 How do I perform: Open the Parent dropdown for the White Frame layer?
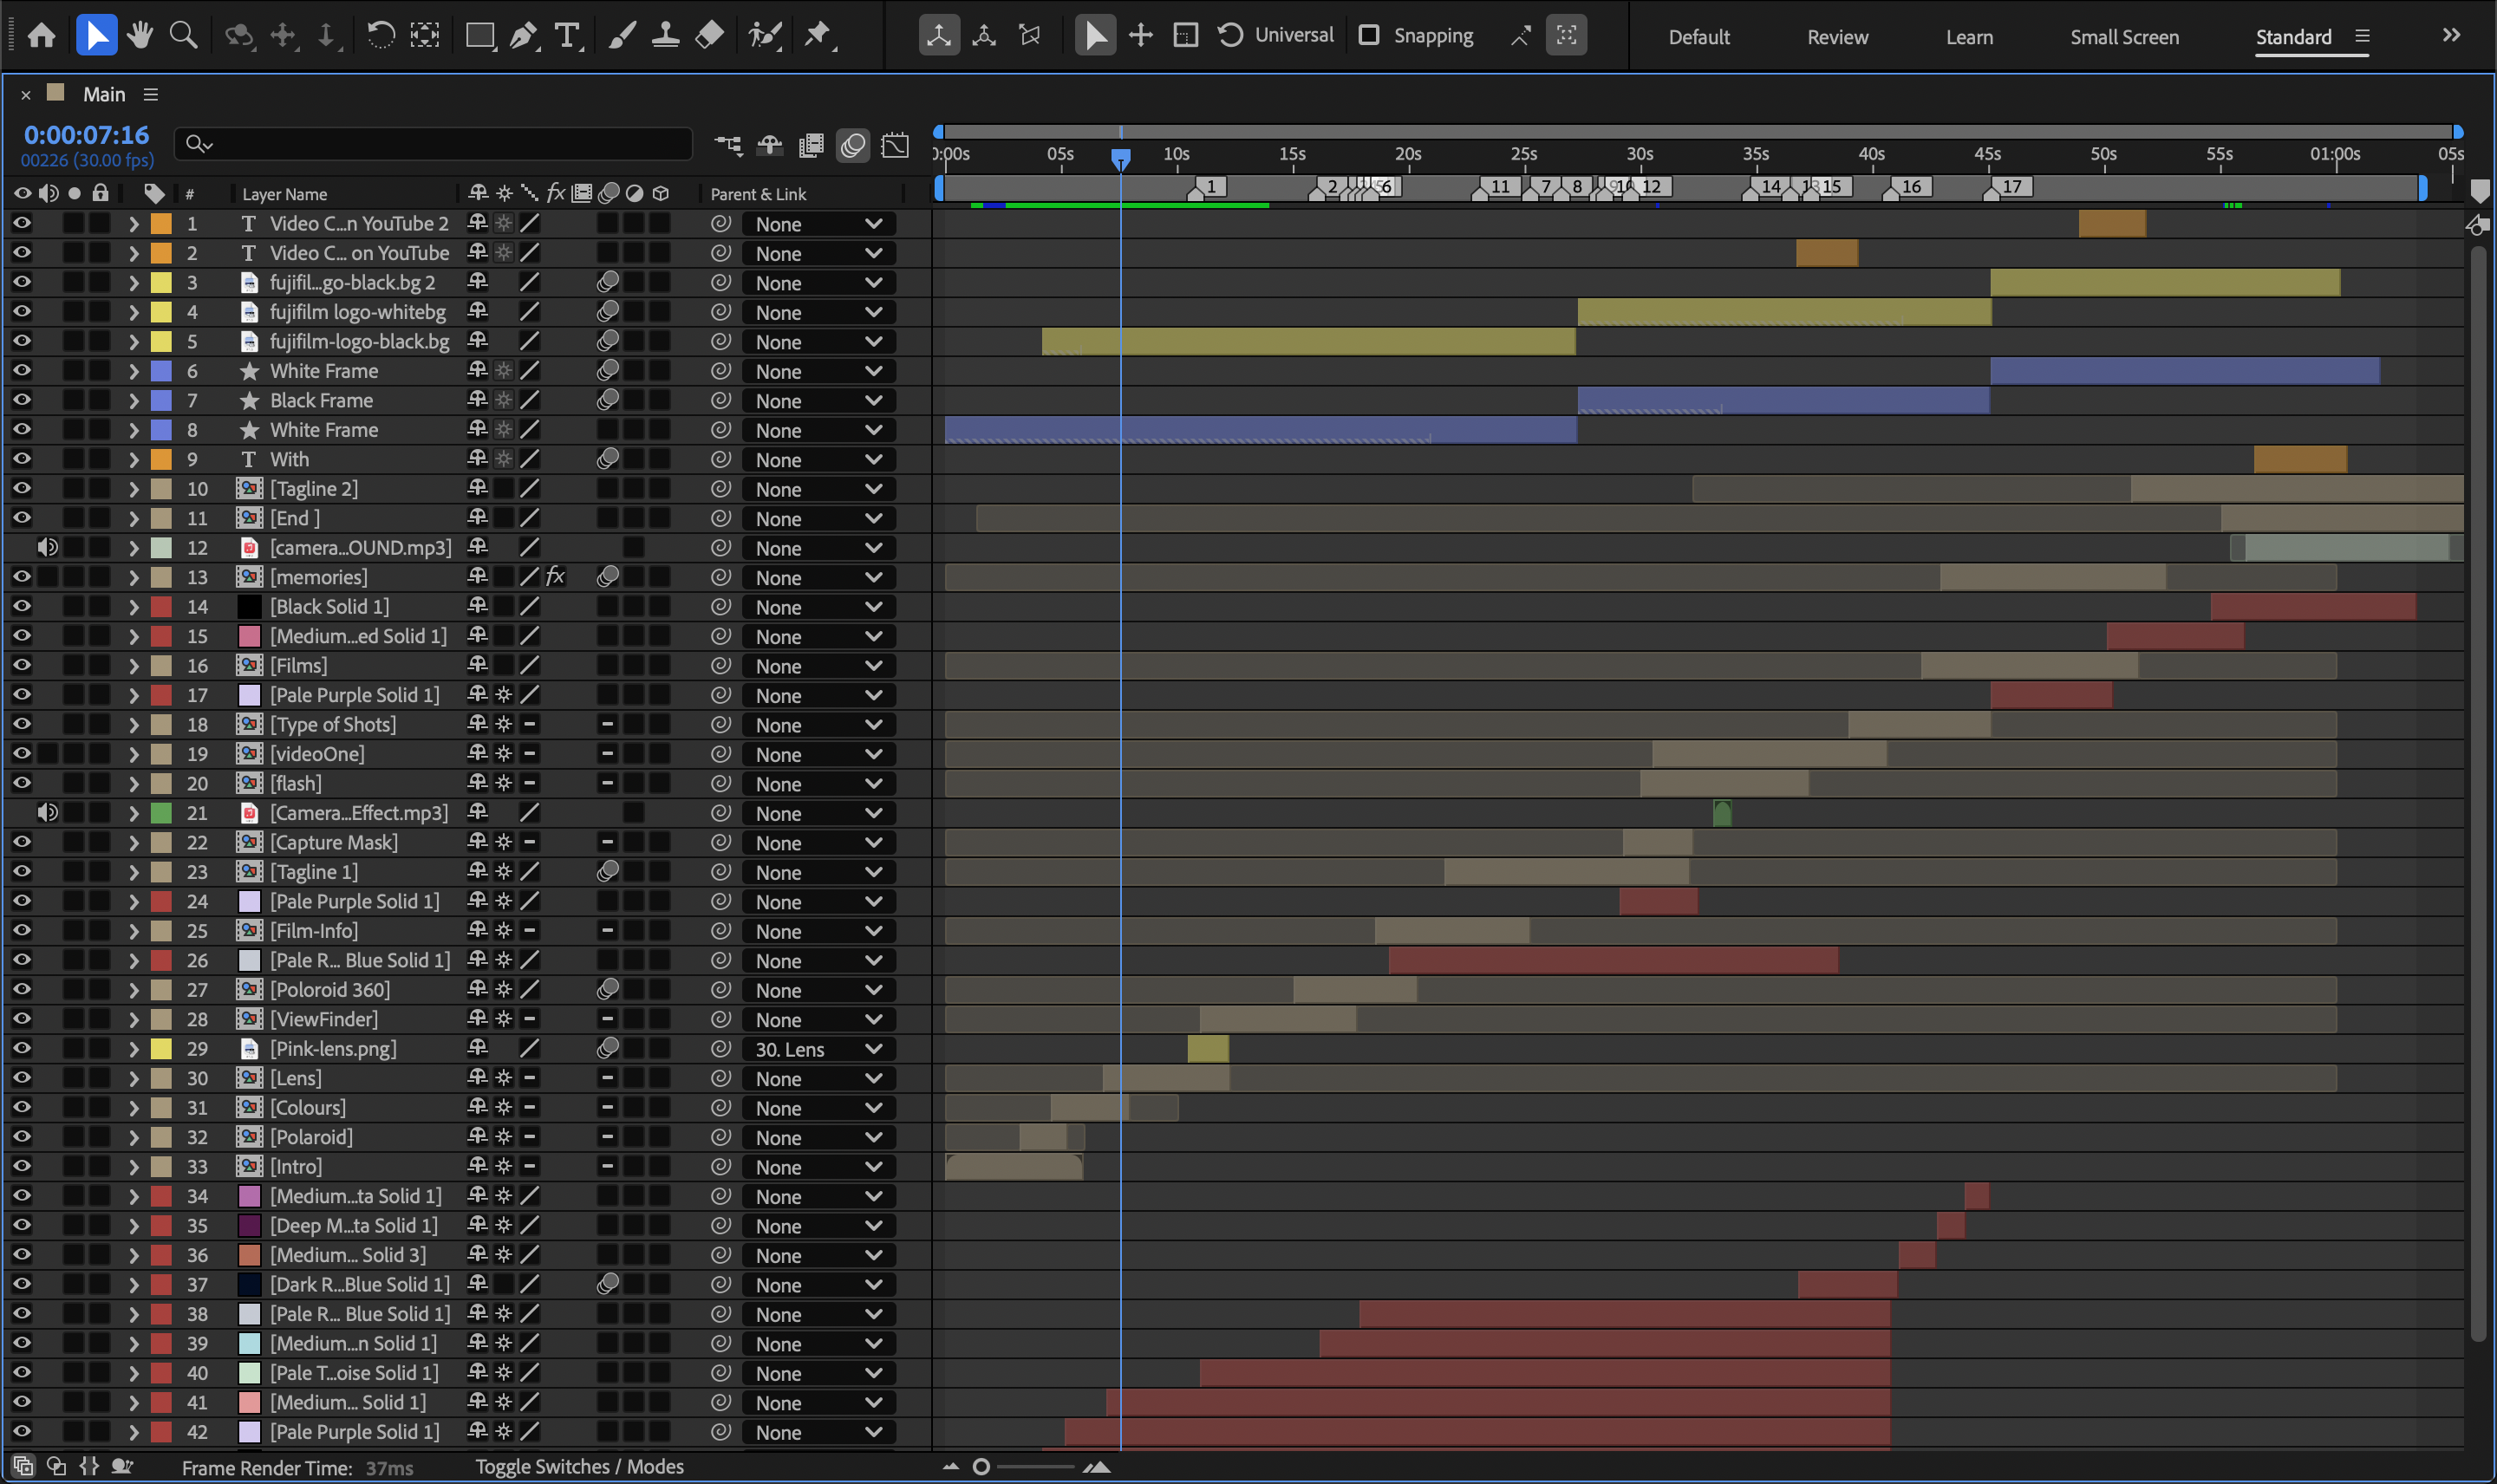(818, 371)
